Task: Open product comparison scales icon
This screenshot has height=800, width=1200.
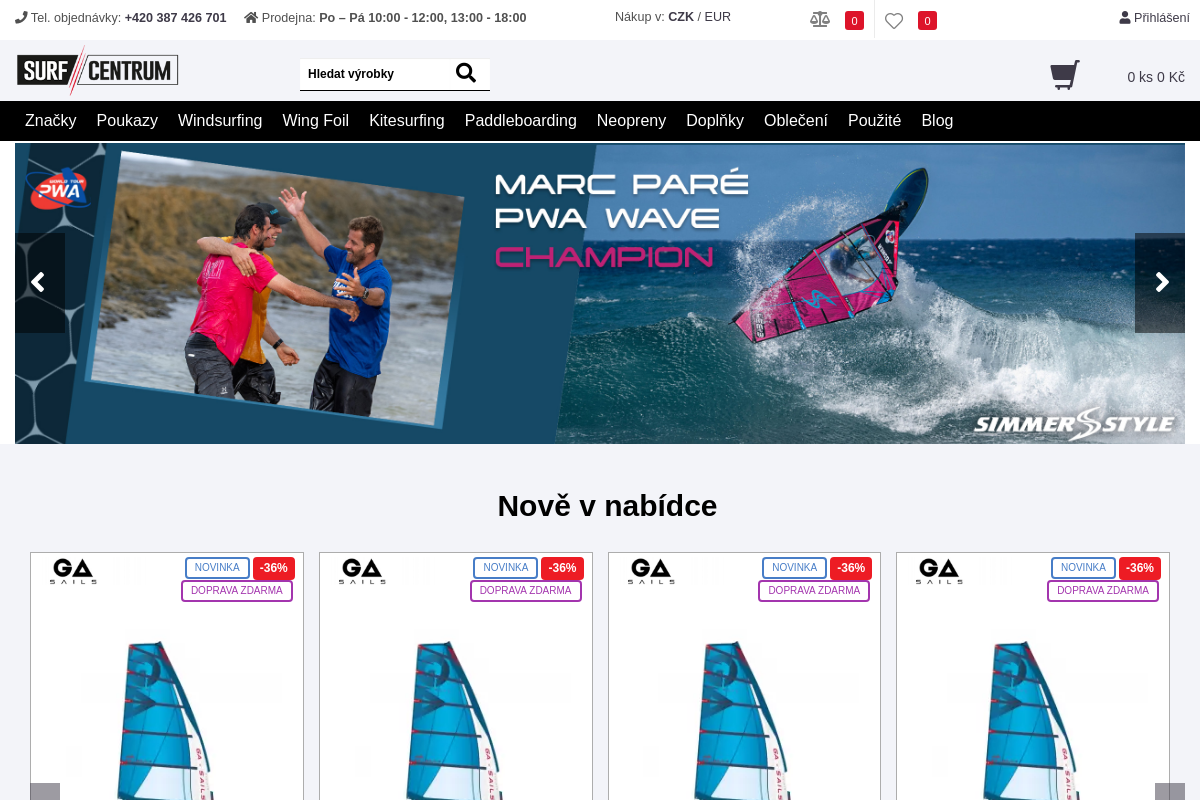Action: pyautogui.click(x=820, y=19)
